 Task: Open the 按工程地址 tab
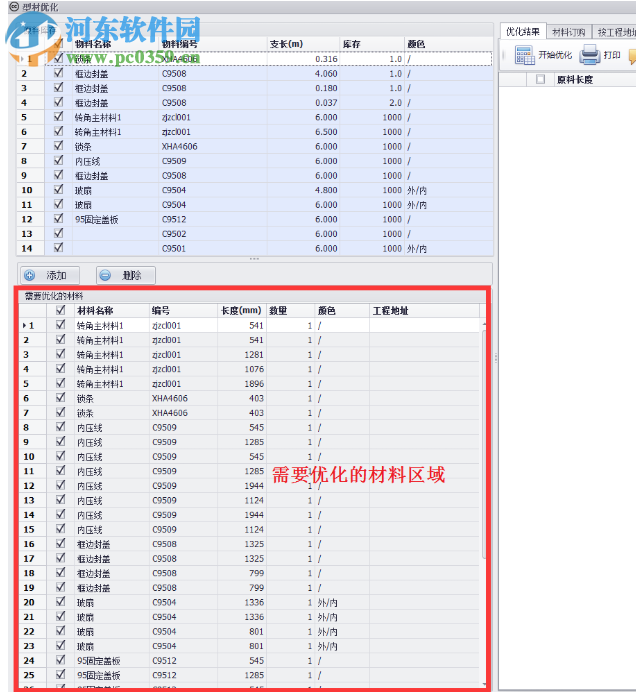click(x=615, y=32)
